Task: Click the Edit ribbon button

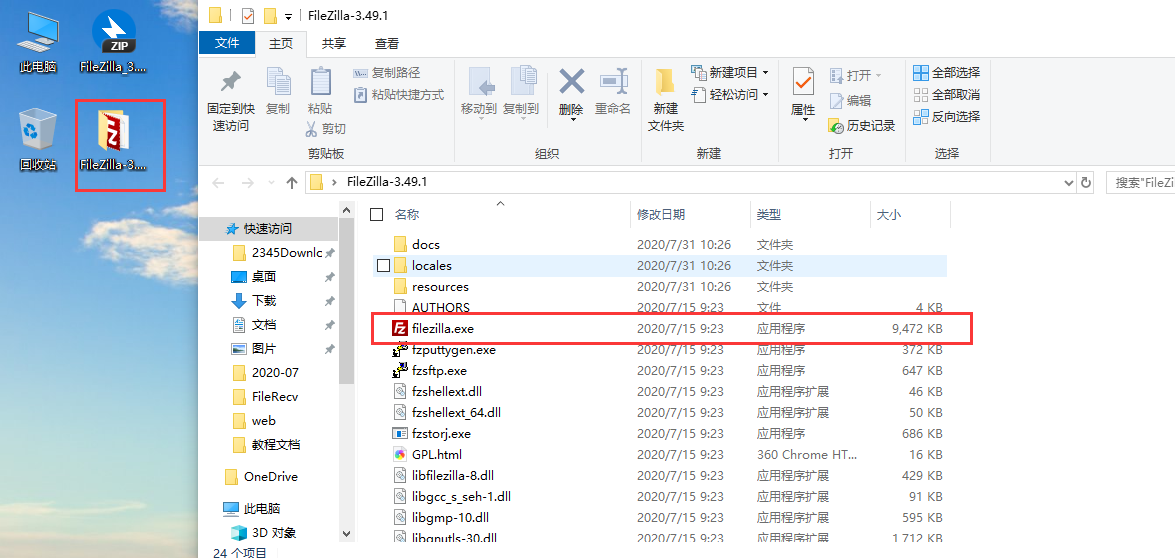Action: (x=850, y=101)
